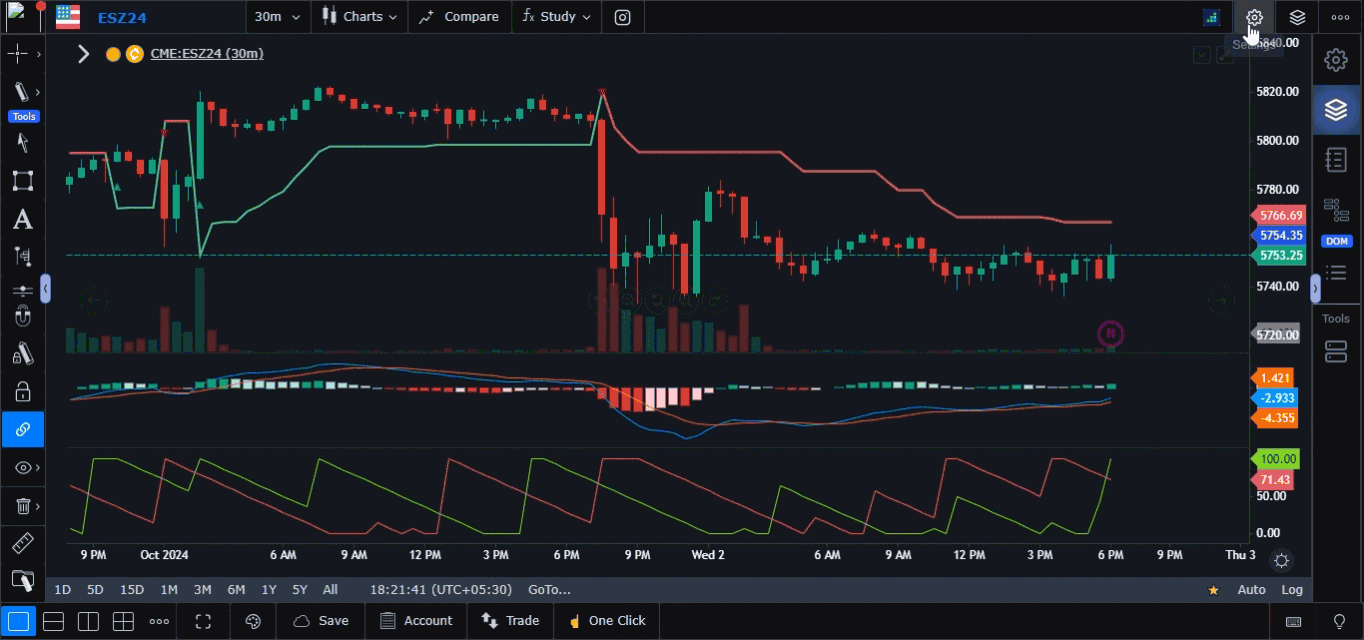
Task: Select the 1Y date range tab
Action: click(x=268, y=590)
